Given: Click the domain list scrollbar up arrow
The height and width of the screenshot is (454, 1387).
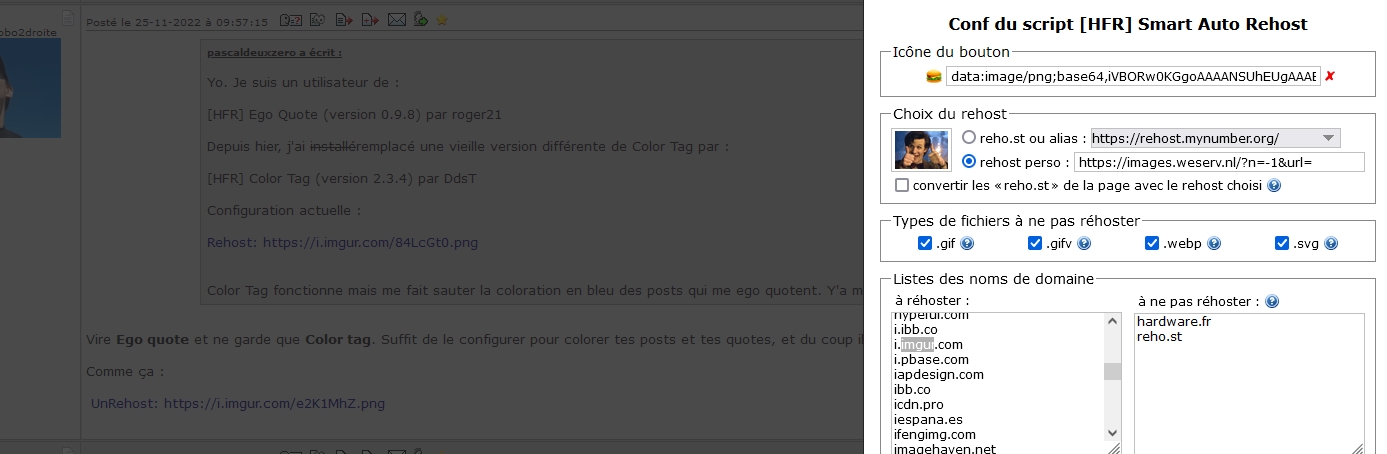Looking at the screenshot, I should point(1112,321).
